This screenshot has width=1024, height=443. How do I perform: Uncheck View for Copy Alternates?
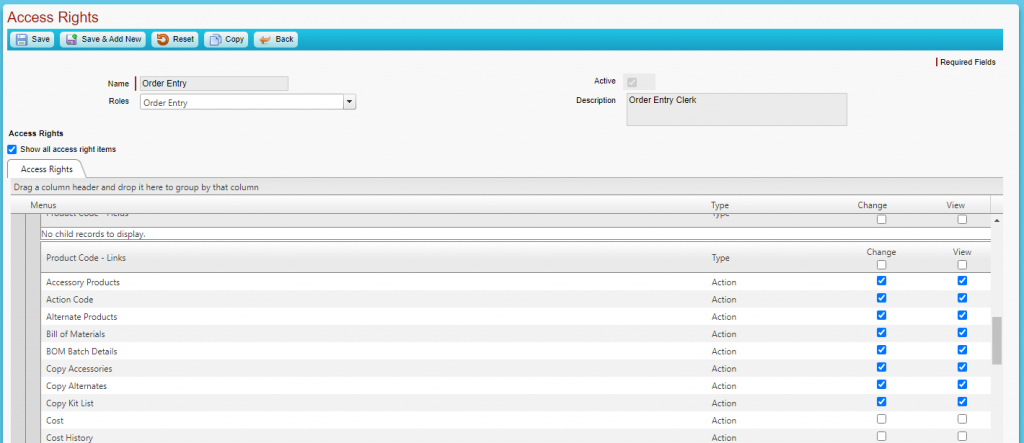point(962,384)
